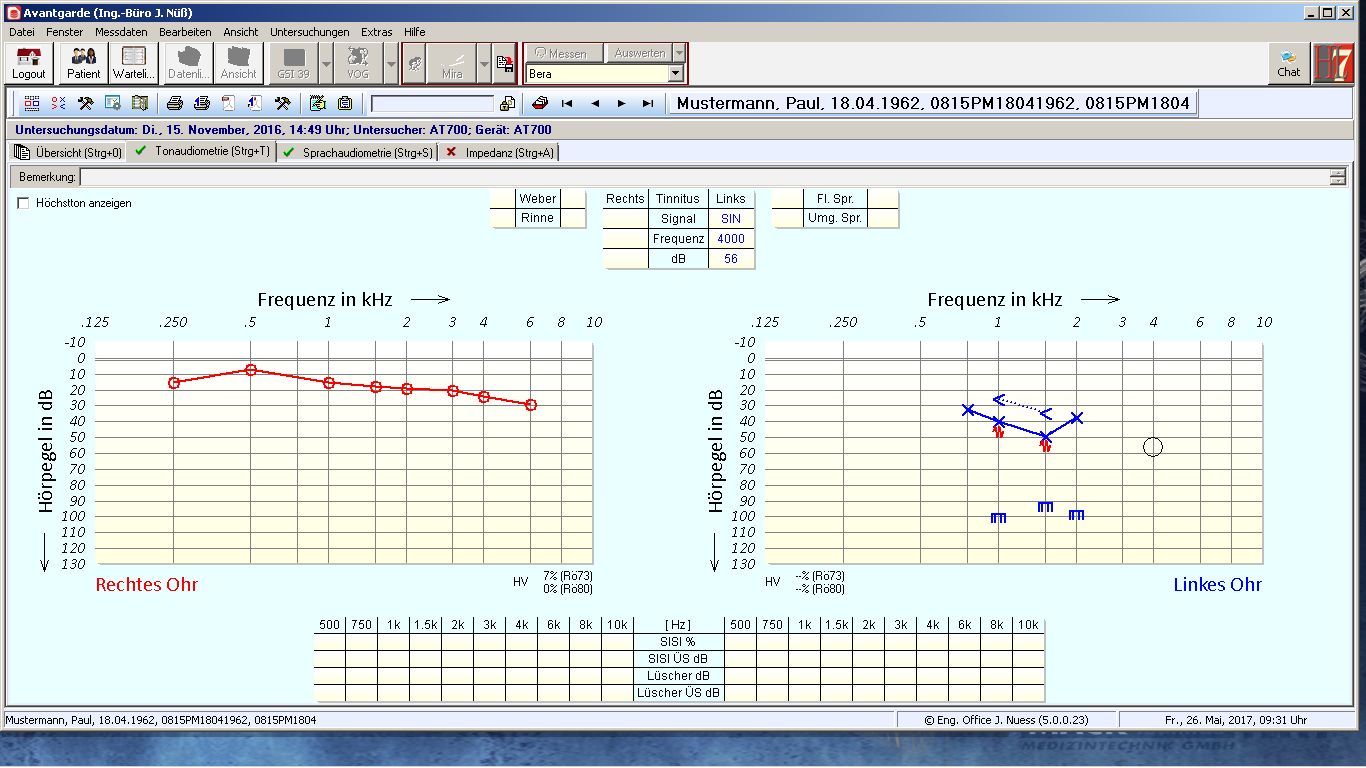
Task: Open dropdown arrow next to GSI 39
Action: [x=326, y=63]
